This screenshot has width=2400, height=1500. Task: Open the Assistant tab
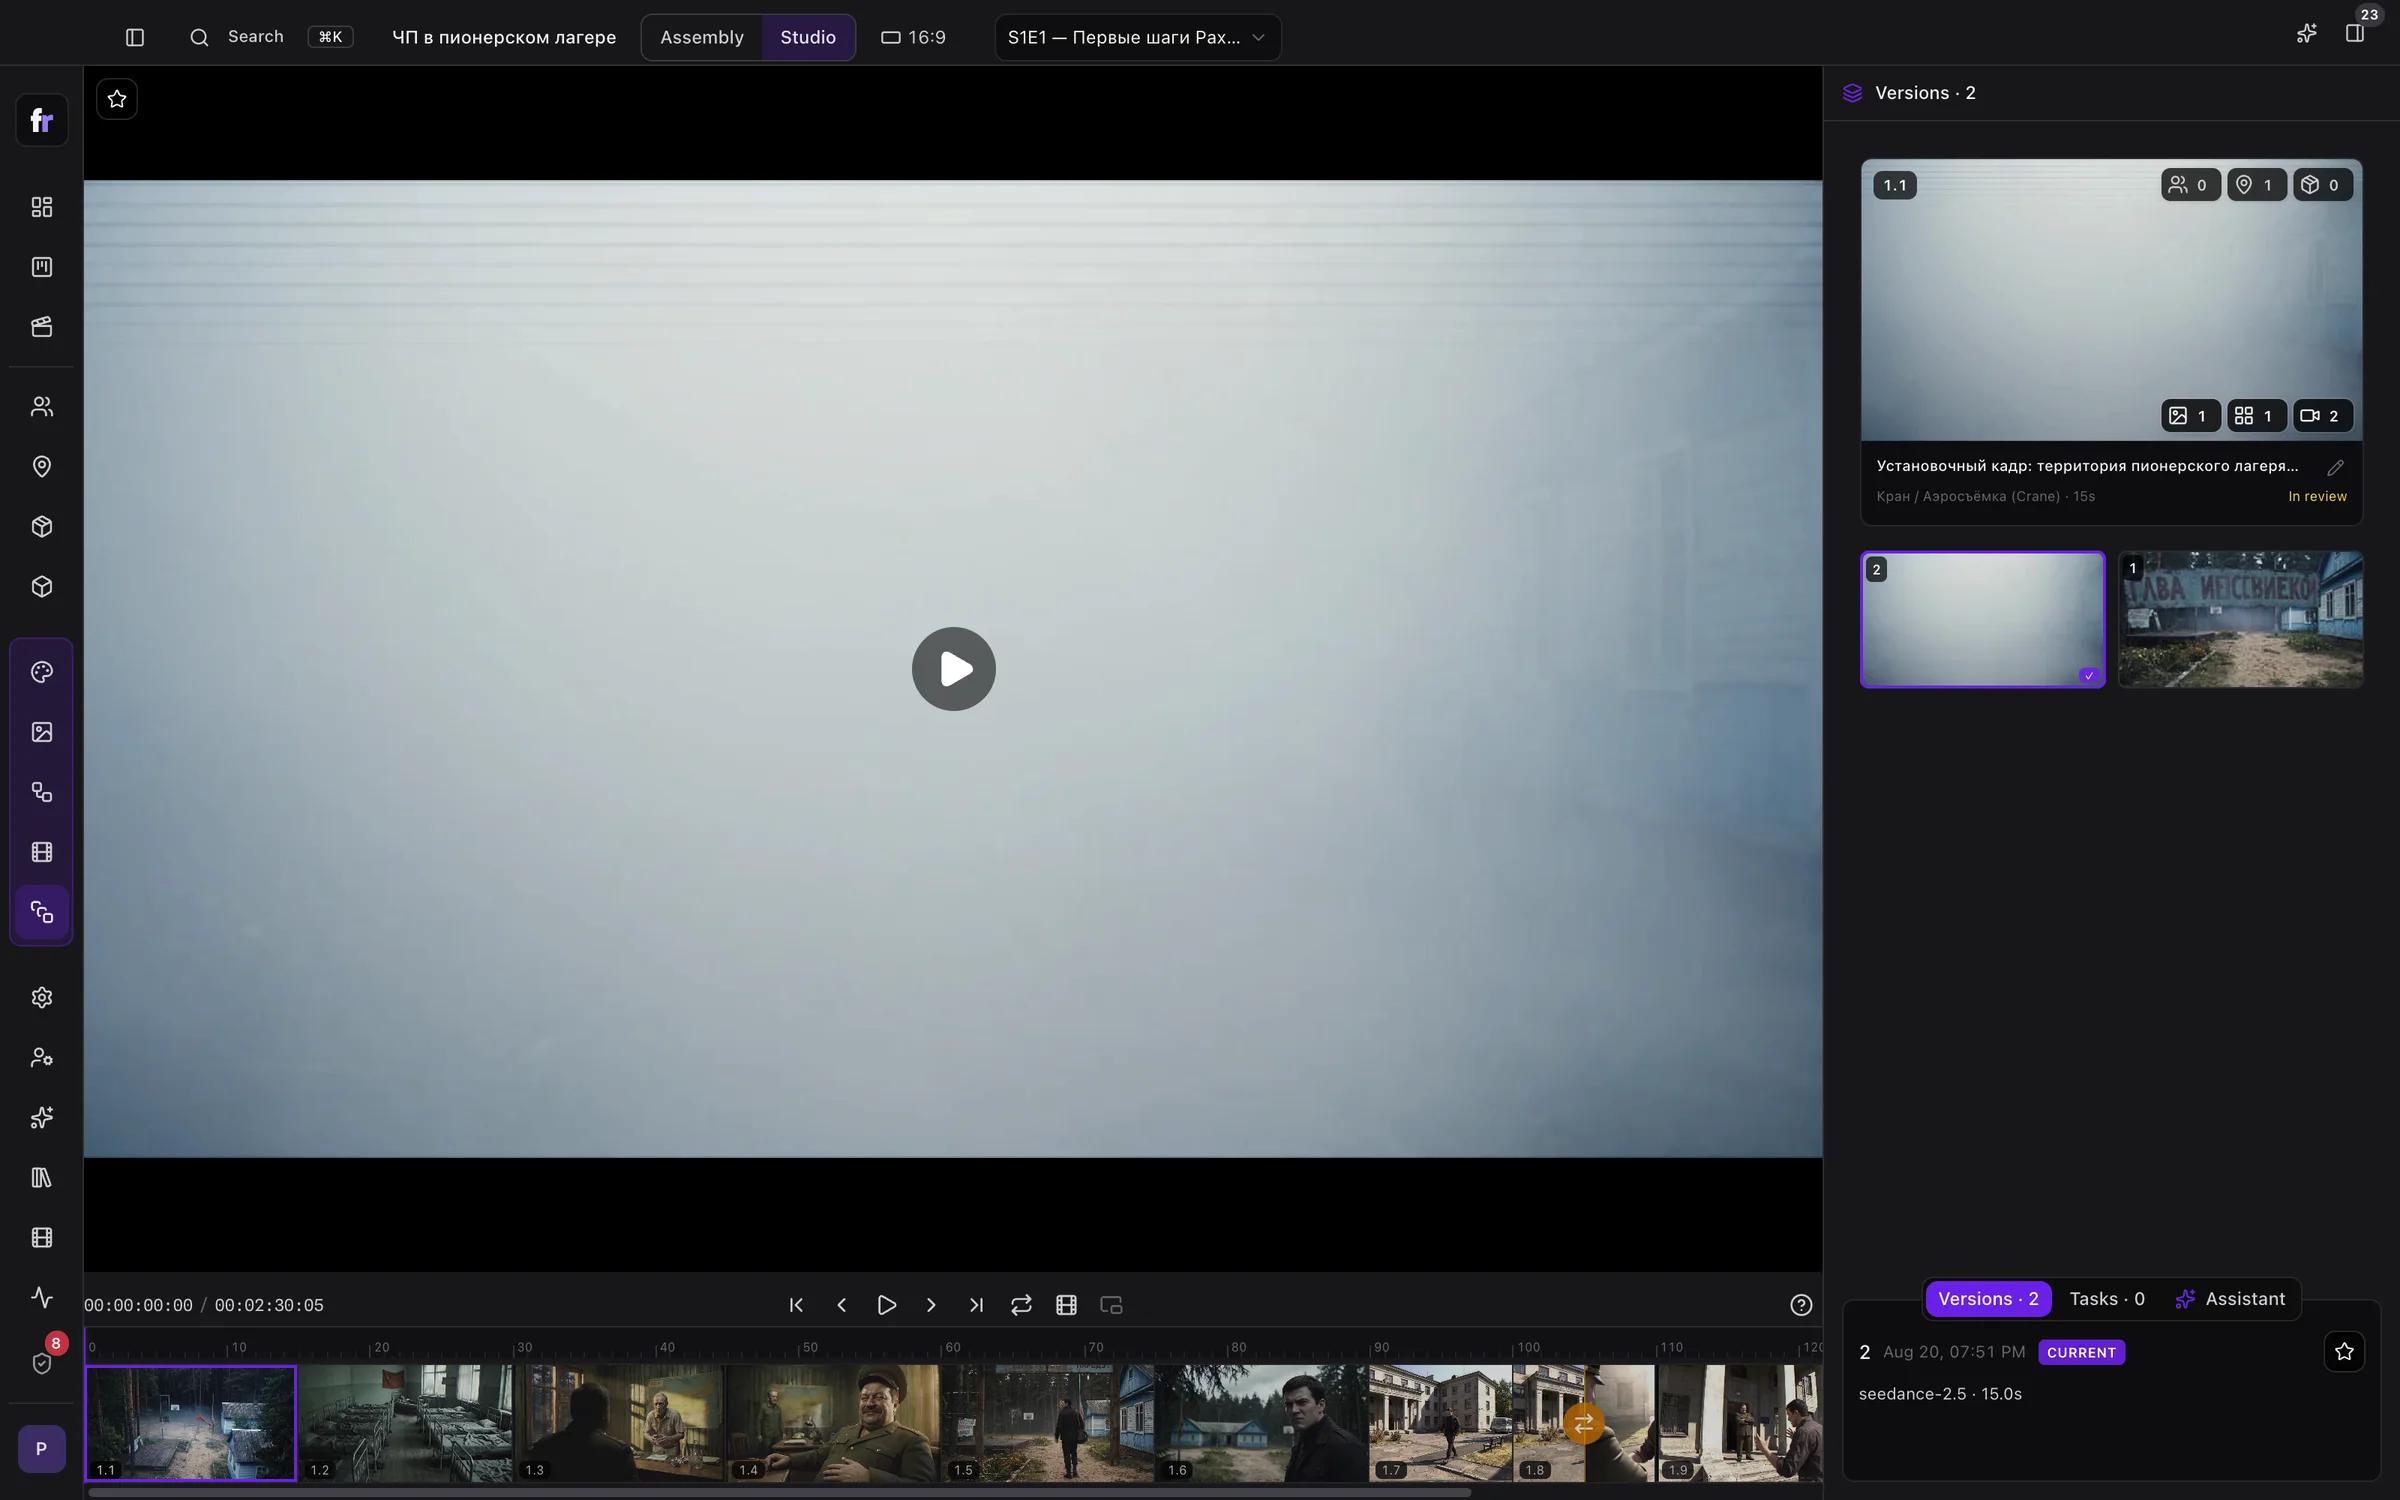point(2230,1299)
